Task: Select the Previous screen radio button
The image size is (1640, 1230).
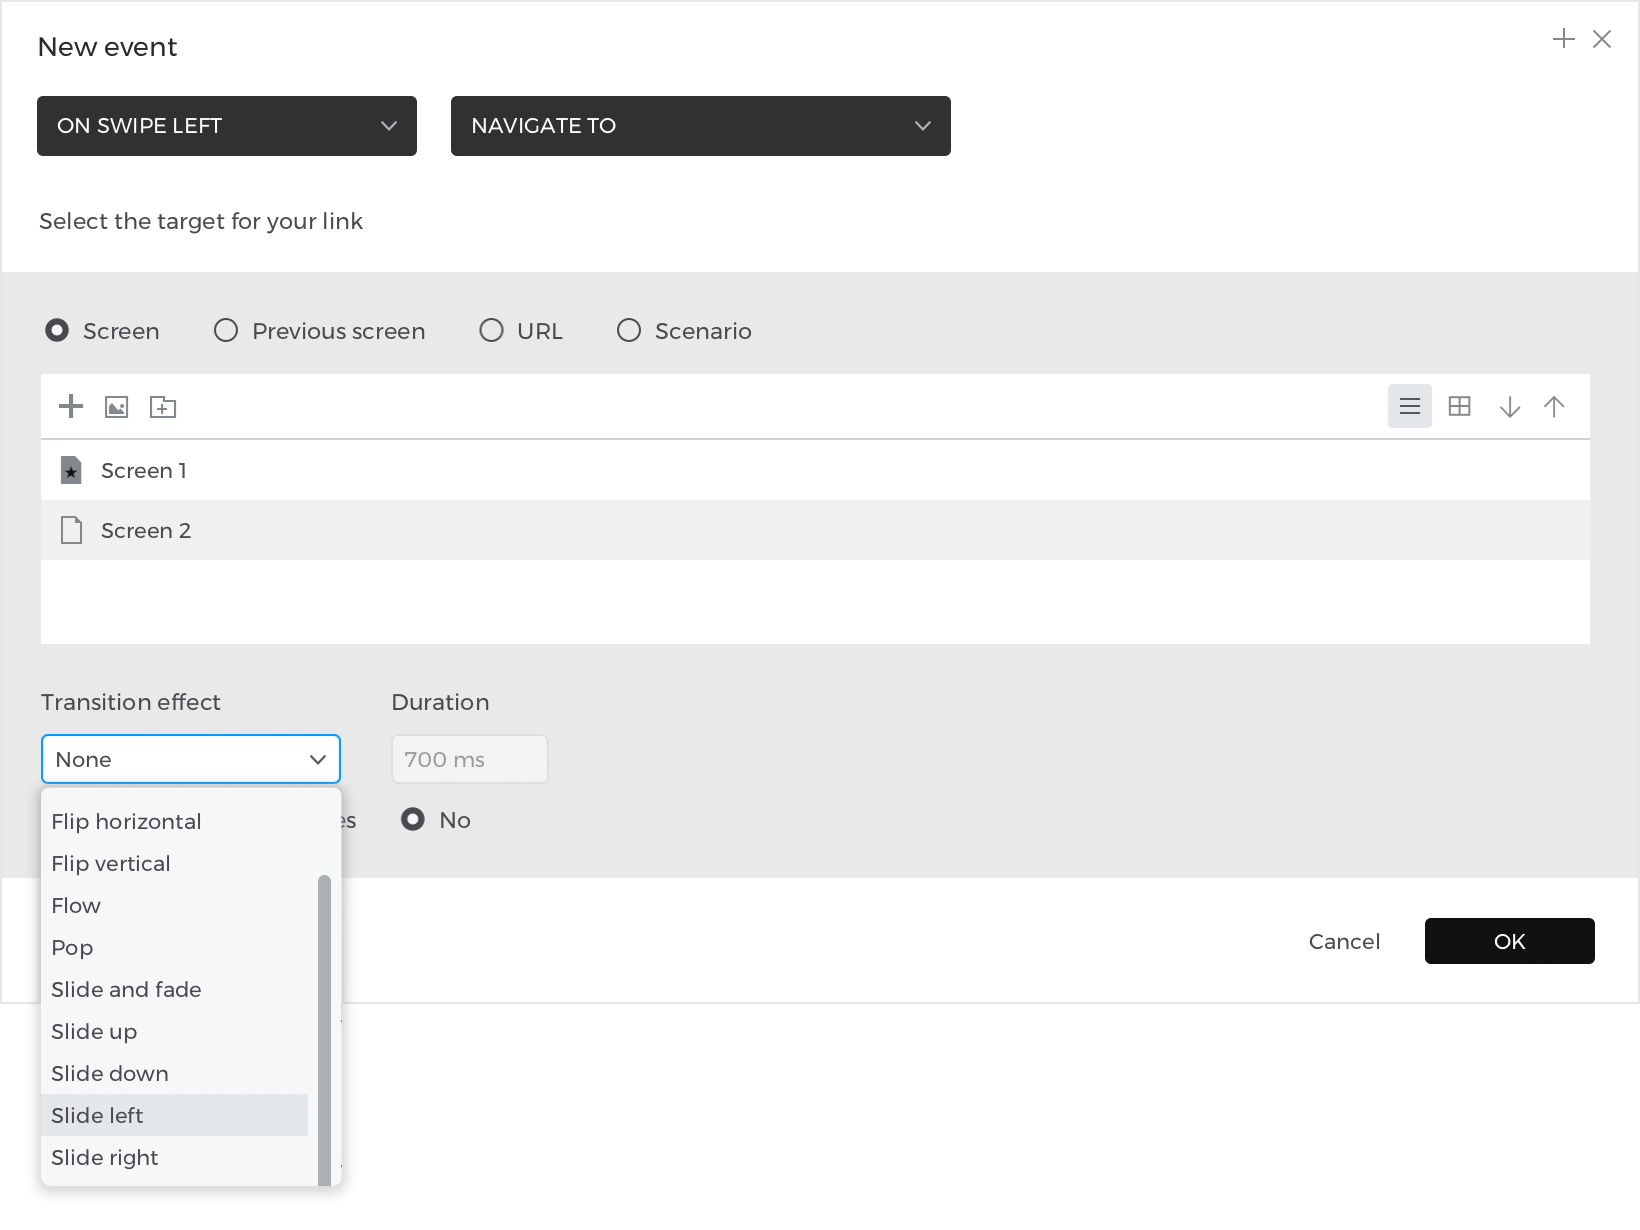Action: (x=226, y=330)
